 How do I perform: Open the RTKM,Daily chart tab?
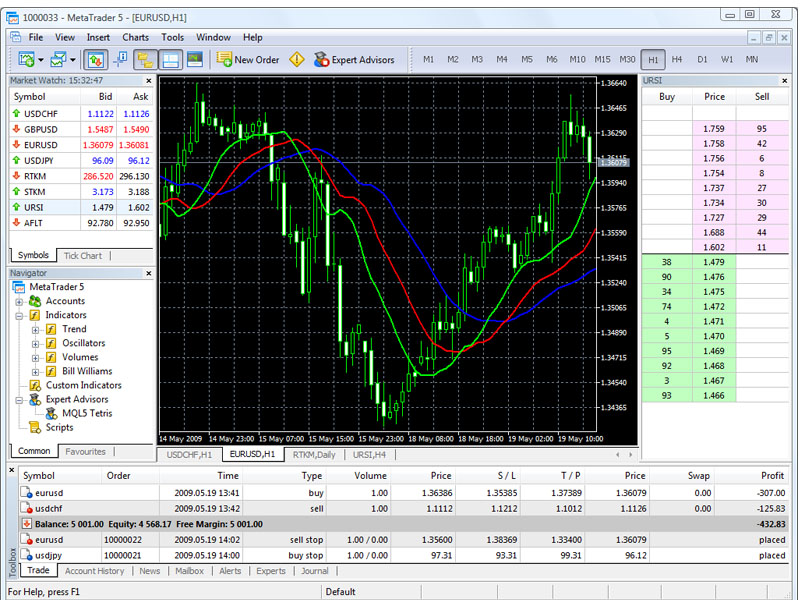click(x=314, y=455)
